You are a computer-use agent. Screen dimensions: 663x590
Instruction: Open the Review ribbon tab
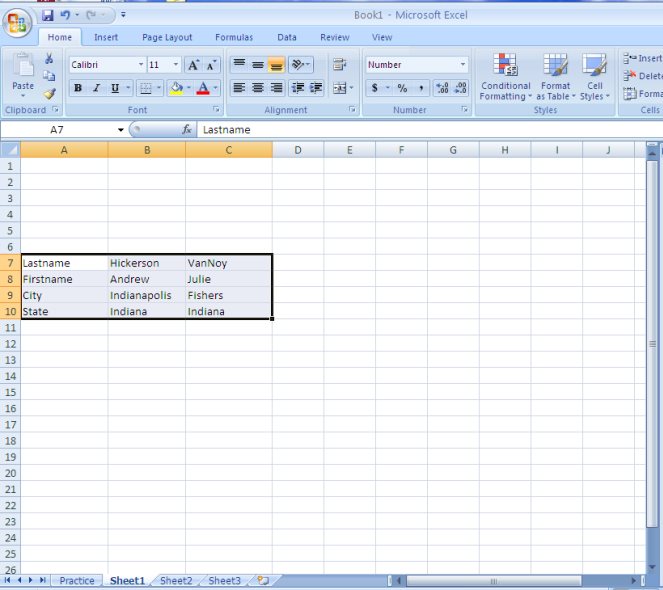point(334,37)
